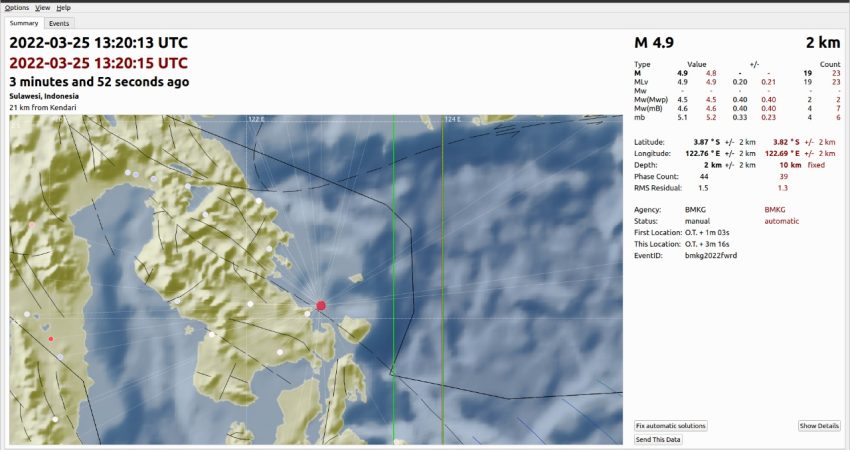Click the region name Sulawesi, Indonesia
850x450 pixels.
point(44,96)
